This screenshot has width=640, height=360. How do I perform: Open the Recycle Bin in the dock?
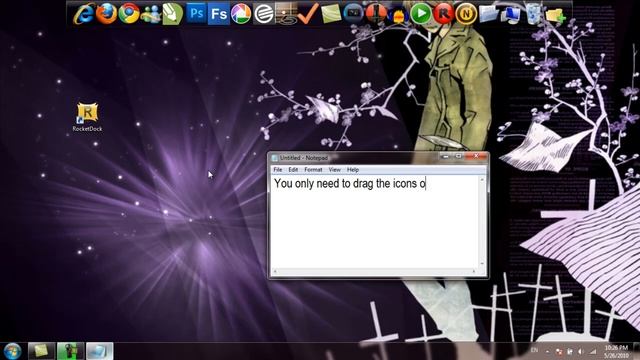tap(533, 13)
